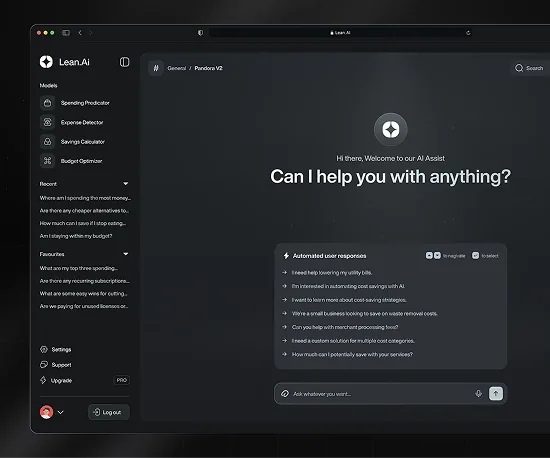Open favourite 'Are we paying for unused licenses'
550x458 pixels.
tap(84, 306)
